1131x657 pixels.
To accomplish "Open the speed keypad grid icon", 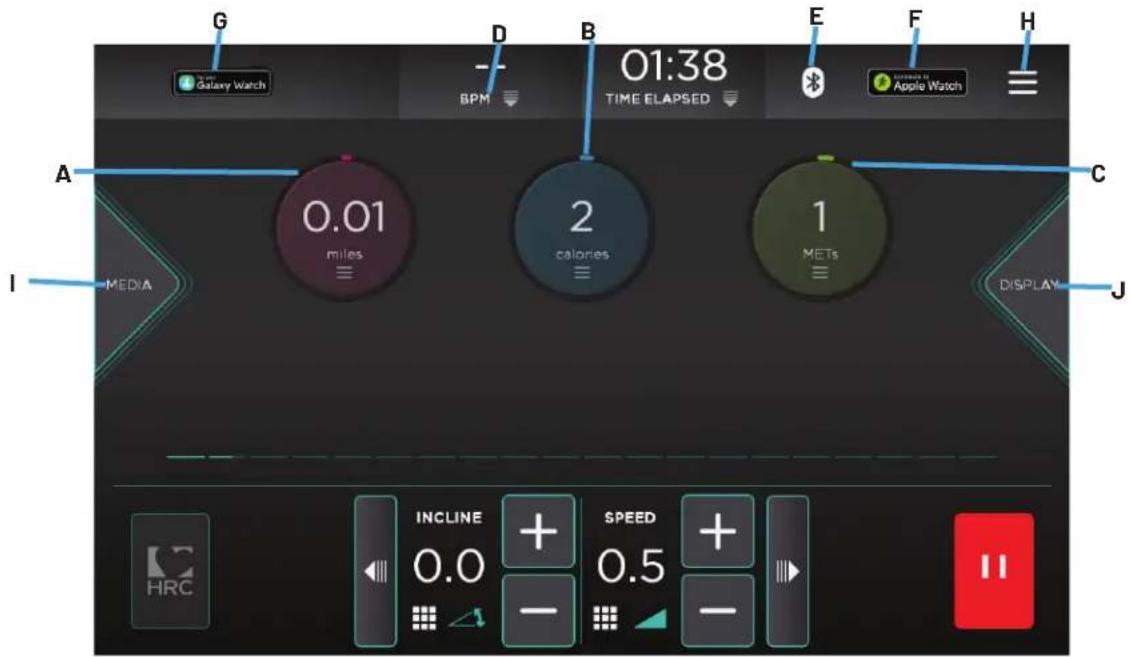I will pos(605,618).
